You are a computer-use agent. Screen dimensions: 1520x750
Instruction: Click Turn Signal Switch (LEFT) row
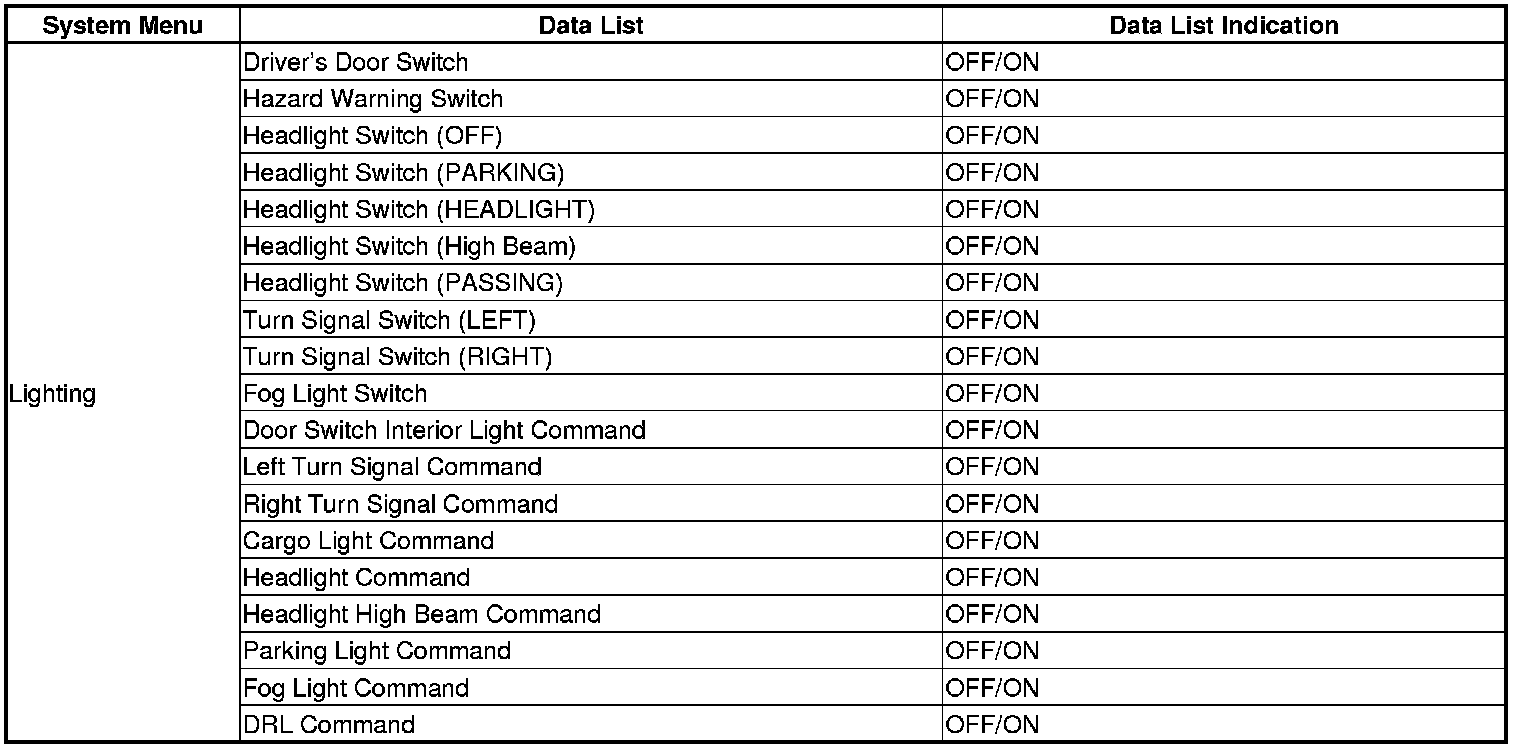coord(390,320)
